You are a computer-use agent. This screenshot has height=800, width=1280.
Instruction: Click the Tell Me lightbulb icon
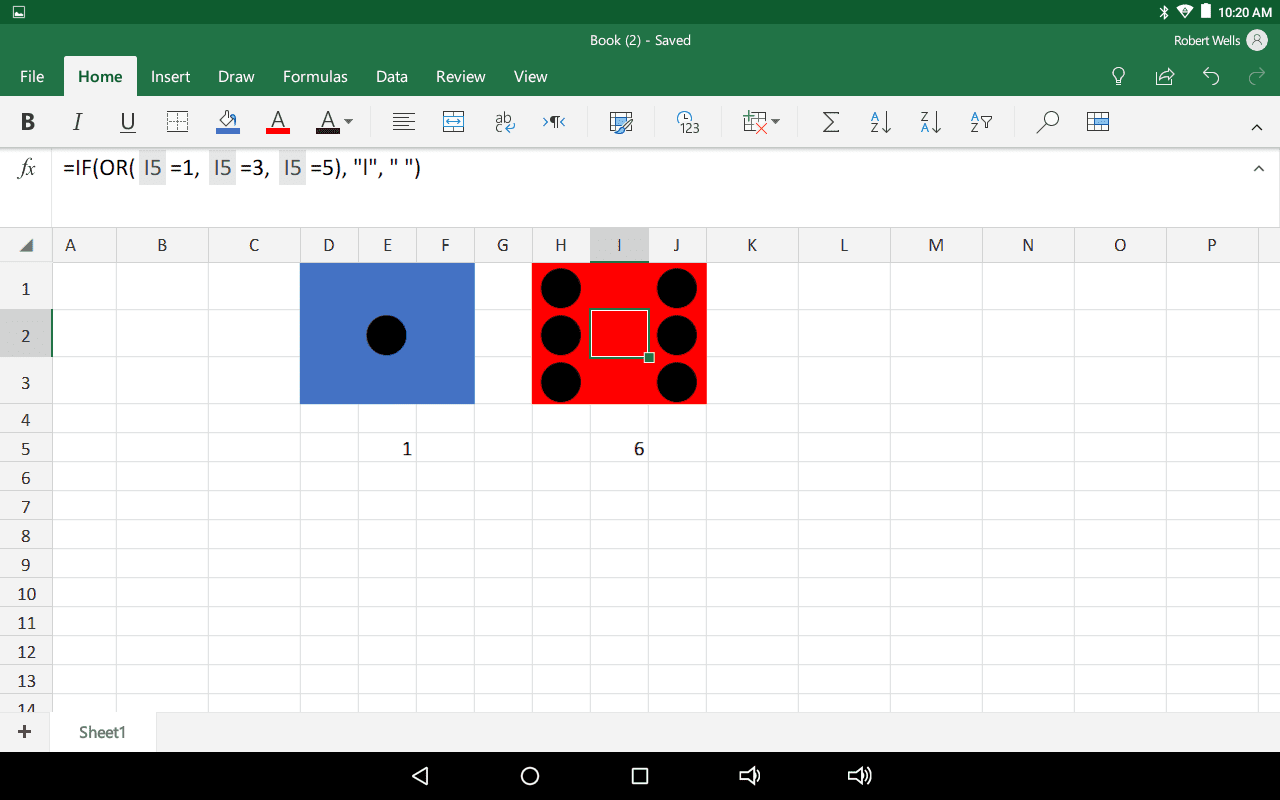(1119, 76)
